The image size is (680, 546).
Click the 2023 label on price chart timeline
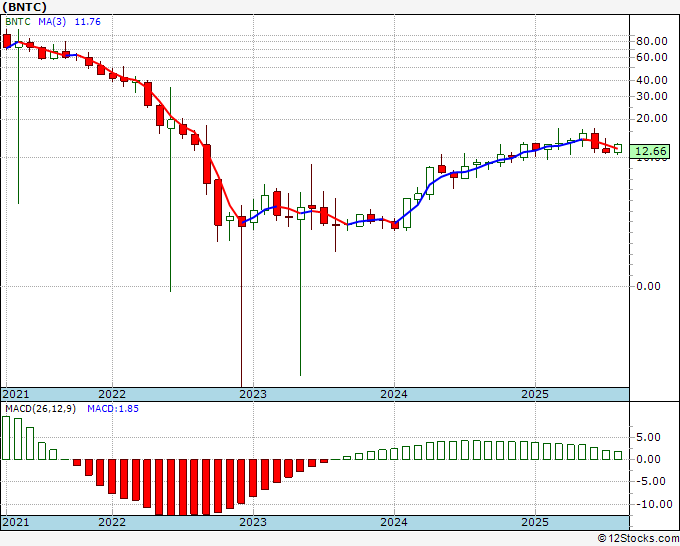tap(253, 394)
